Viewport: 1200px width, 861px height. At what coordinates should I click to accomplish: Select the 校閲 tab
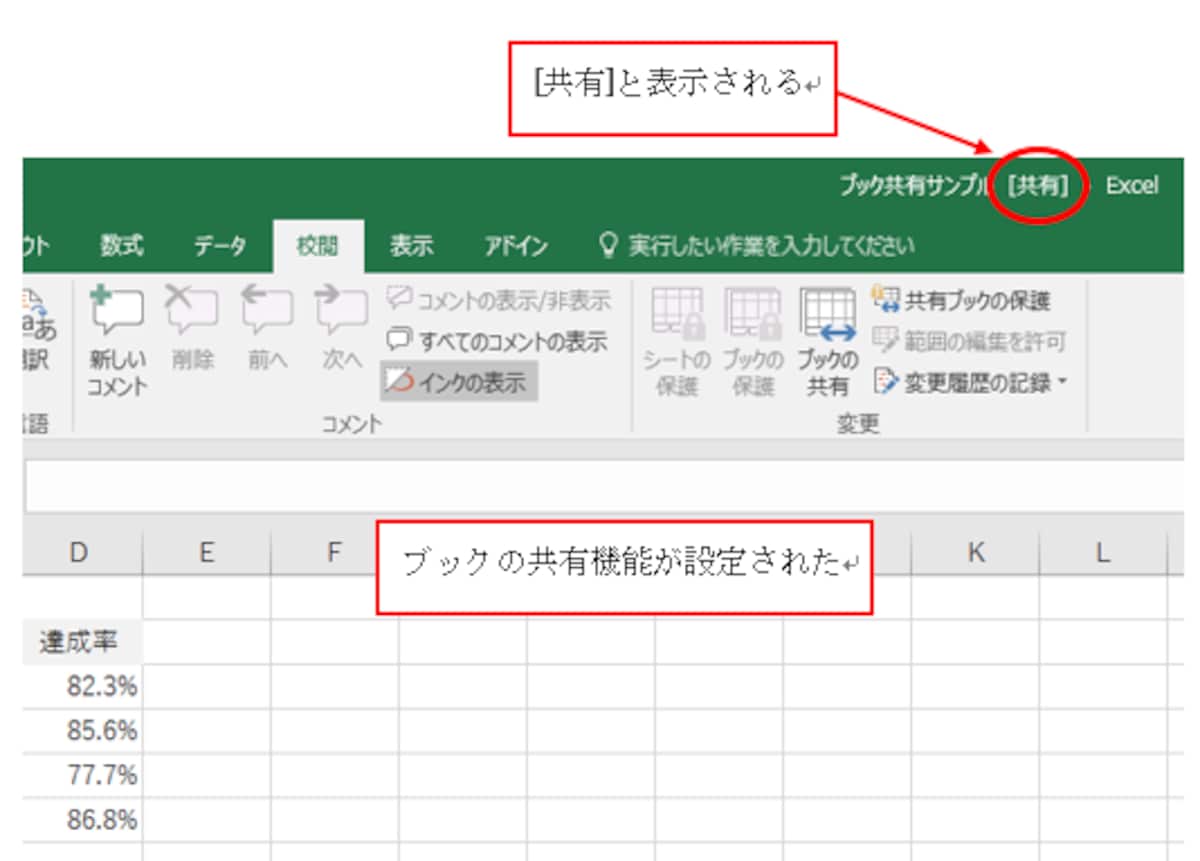pyautogui.click(x=318, y=246)
